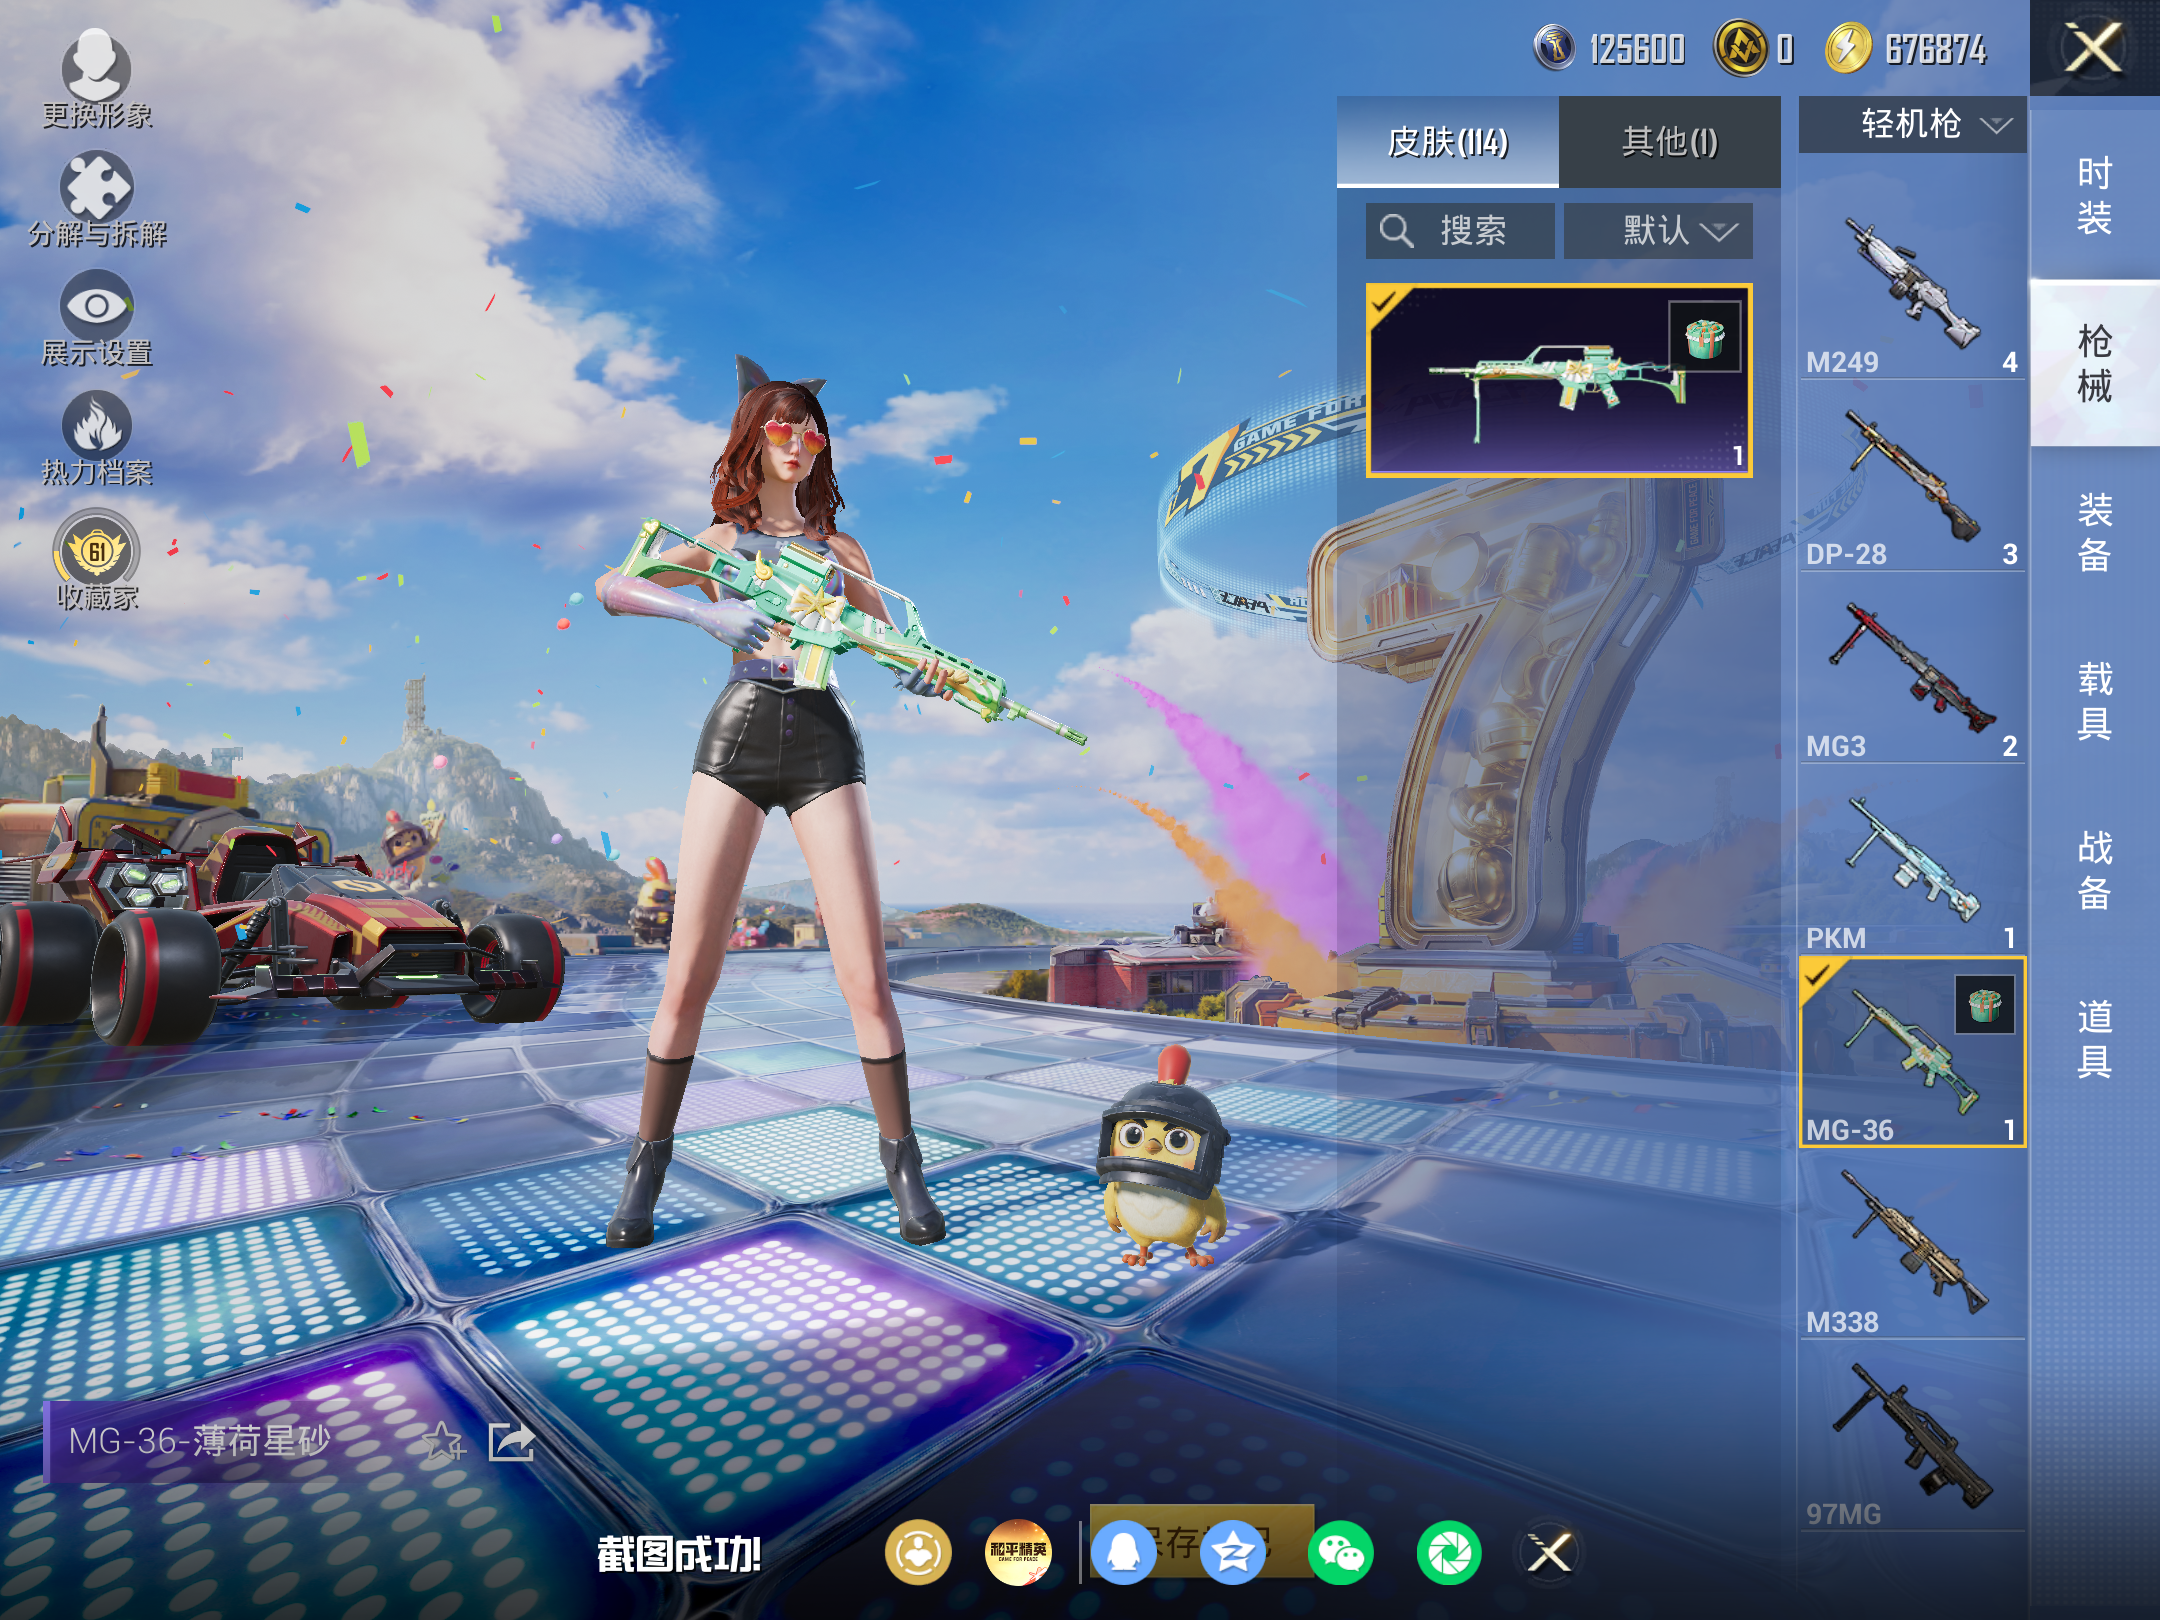
Task: Share screenshot to the gold community circle icon
Action: tap(918, 1552)
